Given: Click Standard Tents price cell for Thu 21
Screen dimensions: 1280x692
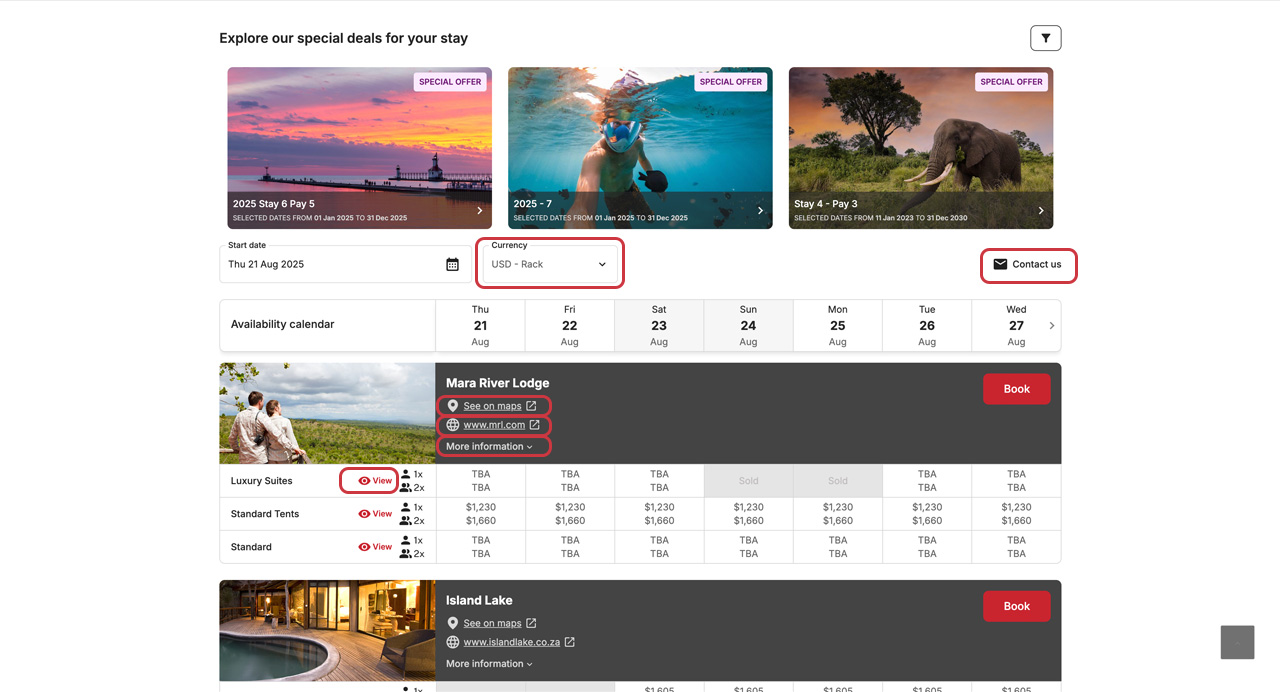Looking at the screenshot, I should pyautogui.click(x=480, y=514).
